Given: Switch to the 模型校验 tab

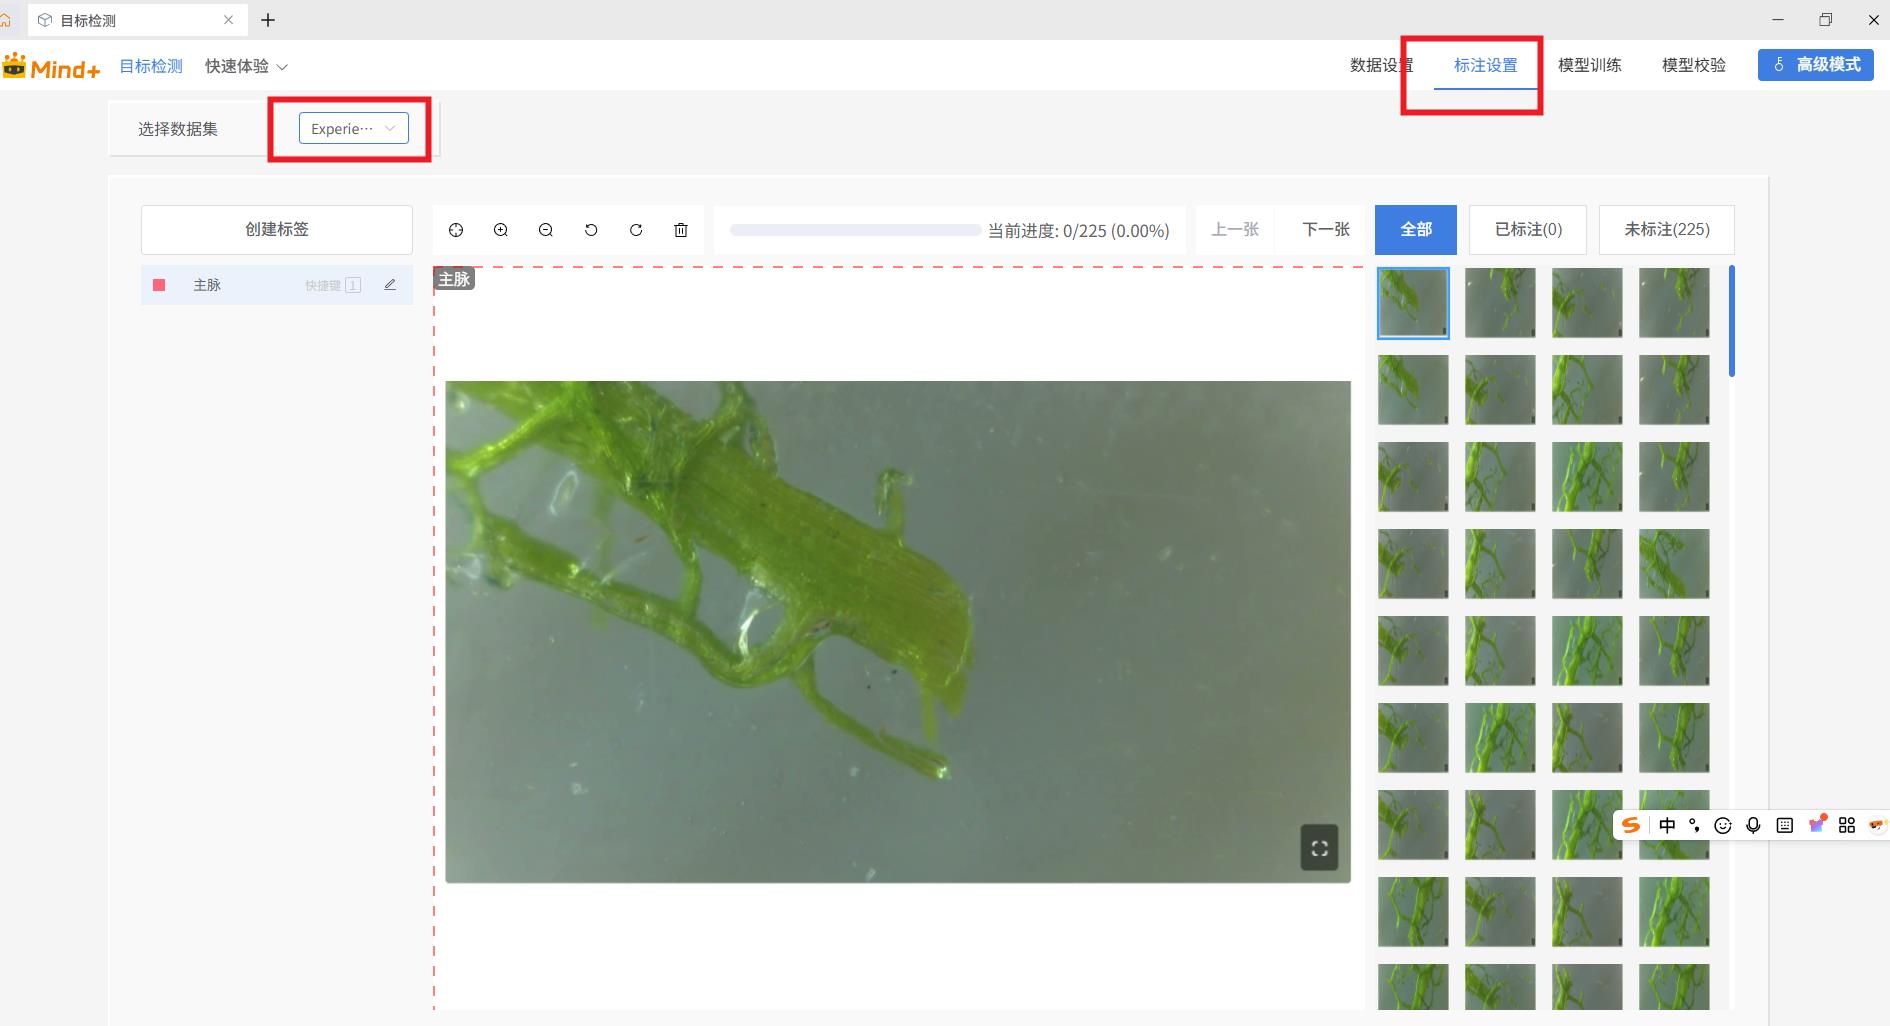Looking at the screenshot, I should [1693, 65].
